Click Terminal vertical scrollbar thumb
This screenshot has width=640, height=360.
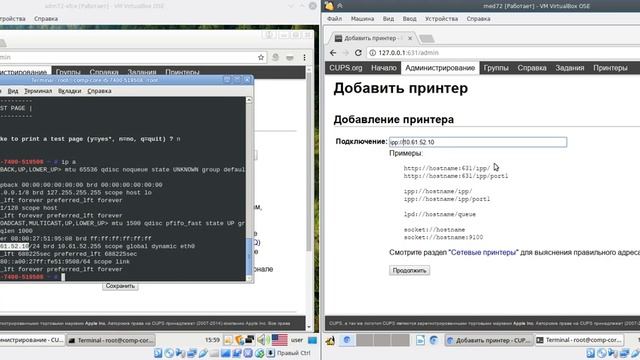249,257
